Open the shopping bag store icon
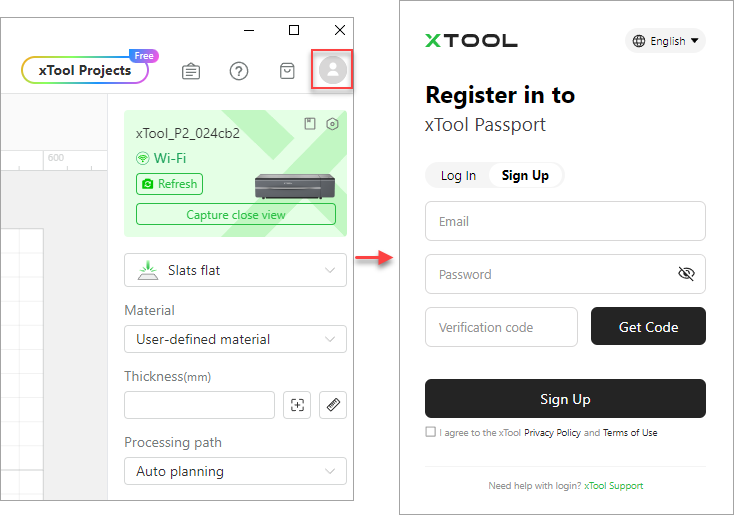The width and height of the screenshot is (734, 515). [287, 71]
